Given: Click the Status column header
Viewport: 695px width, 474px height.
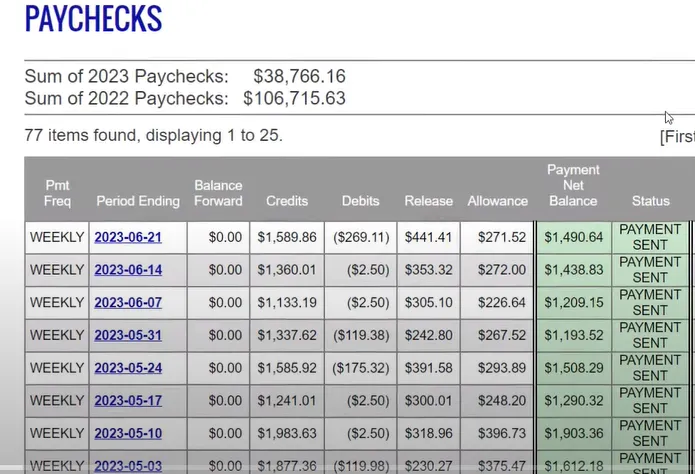Looking at the screenshot, I should [x=650, y=201].
